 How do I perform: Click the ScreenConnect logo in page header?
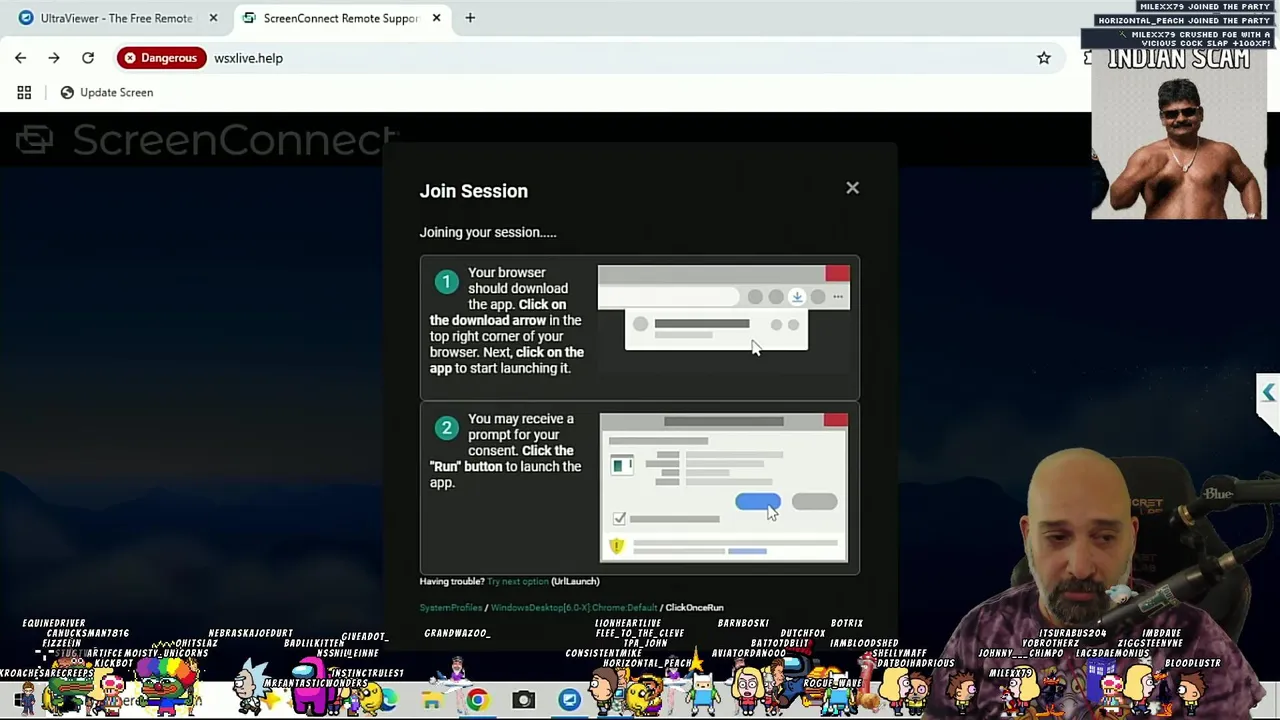[208, 140]
